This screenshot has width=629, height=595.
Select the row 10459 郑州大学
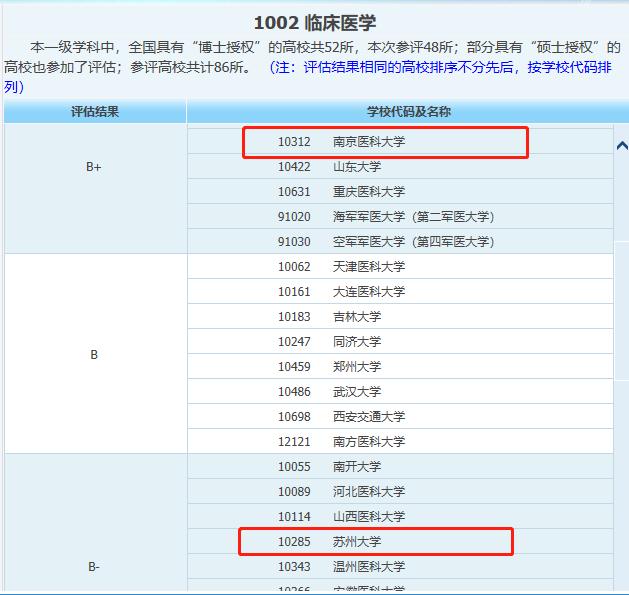click(x=400, y=366)
